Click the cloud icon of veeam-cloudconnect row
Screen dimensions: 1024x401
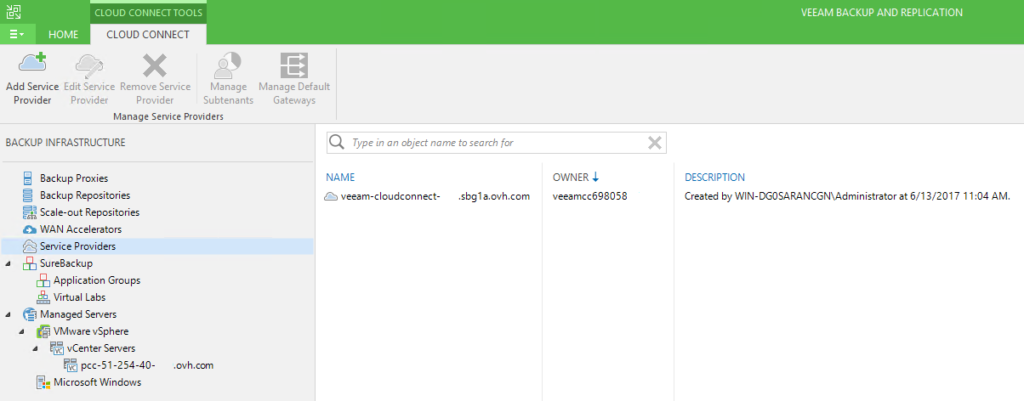coord(331,197)
